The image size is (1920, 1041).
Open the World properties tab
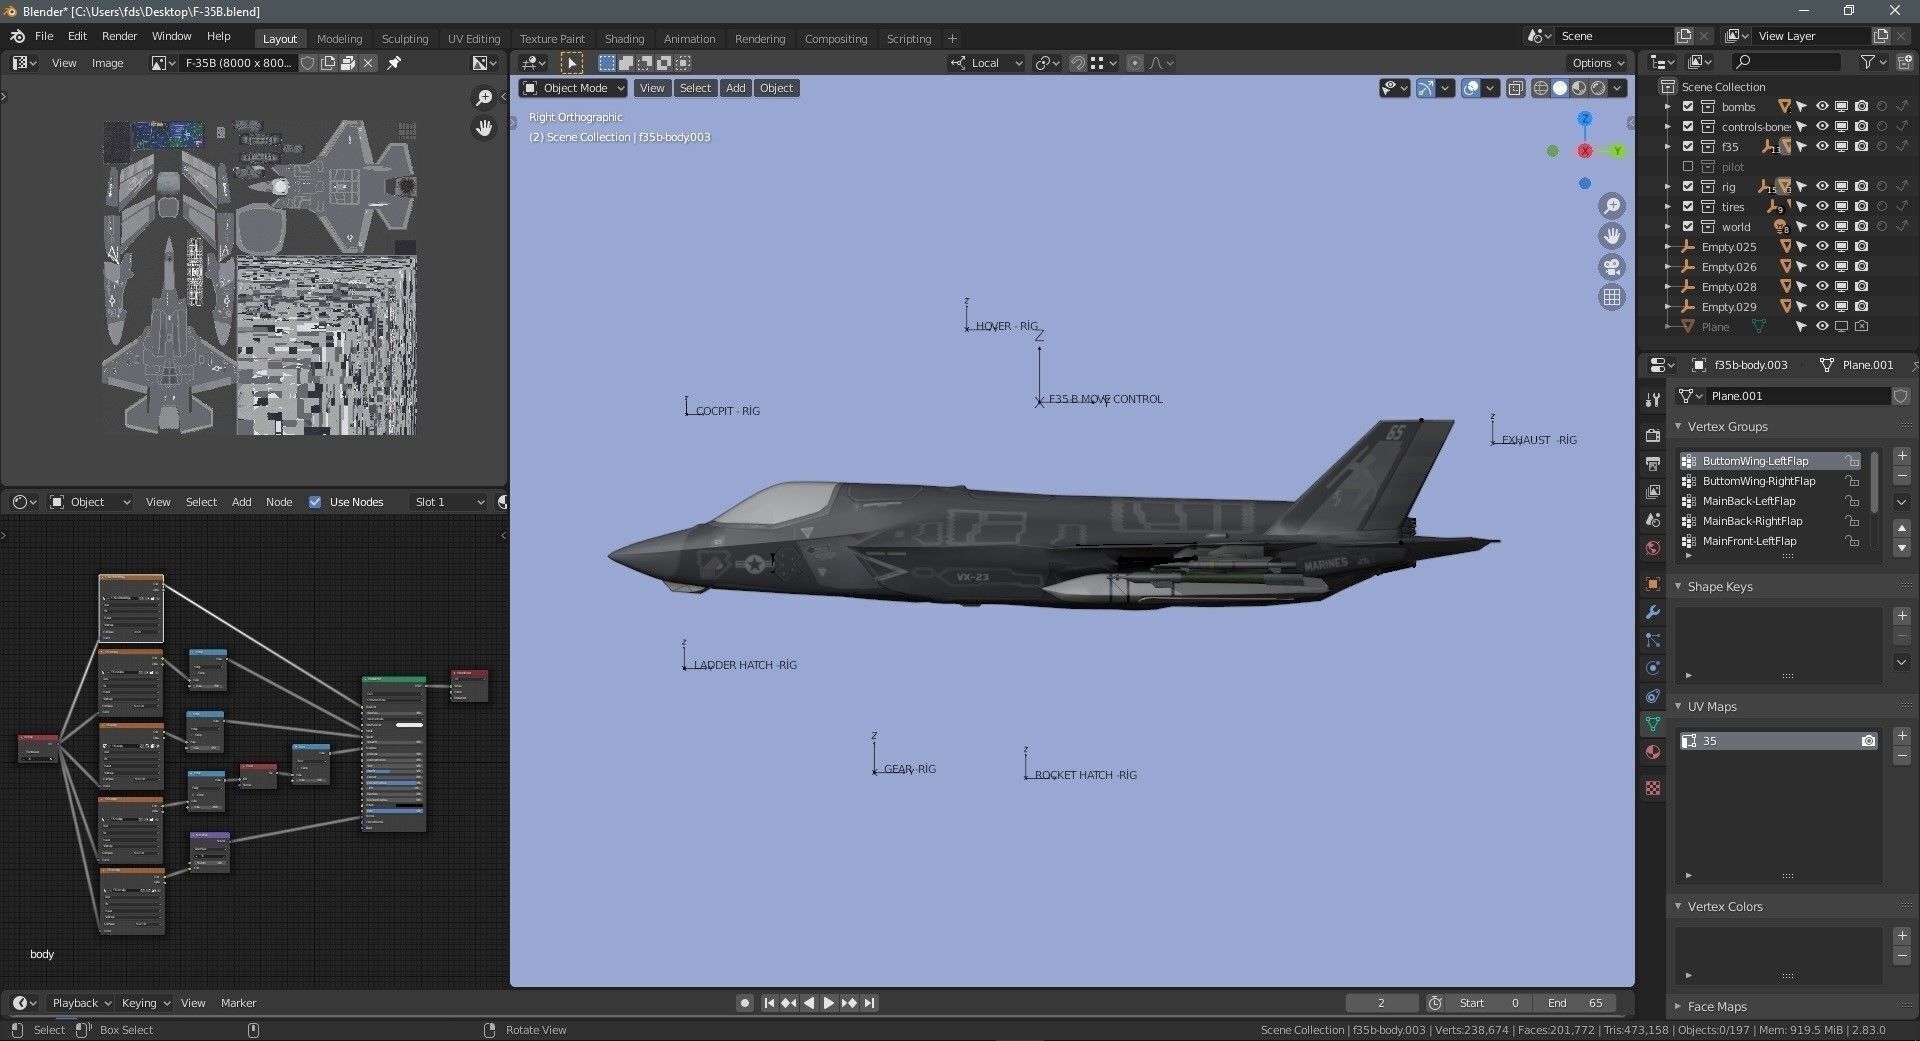pos(1653,548)
